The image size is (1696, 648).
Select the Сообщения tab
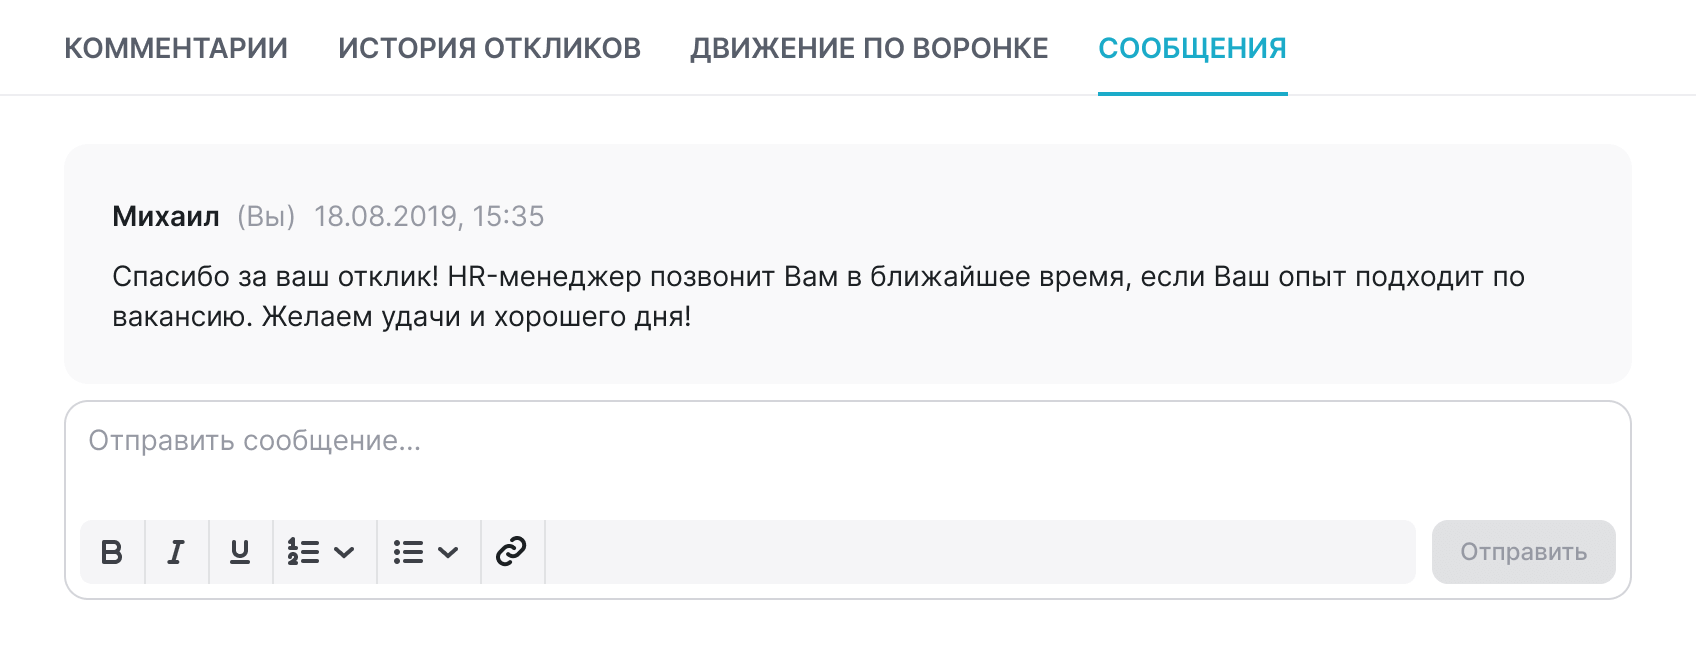(1192, 48)
